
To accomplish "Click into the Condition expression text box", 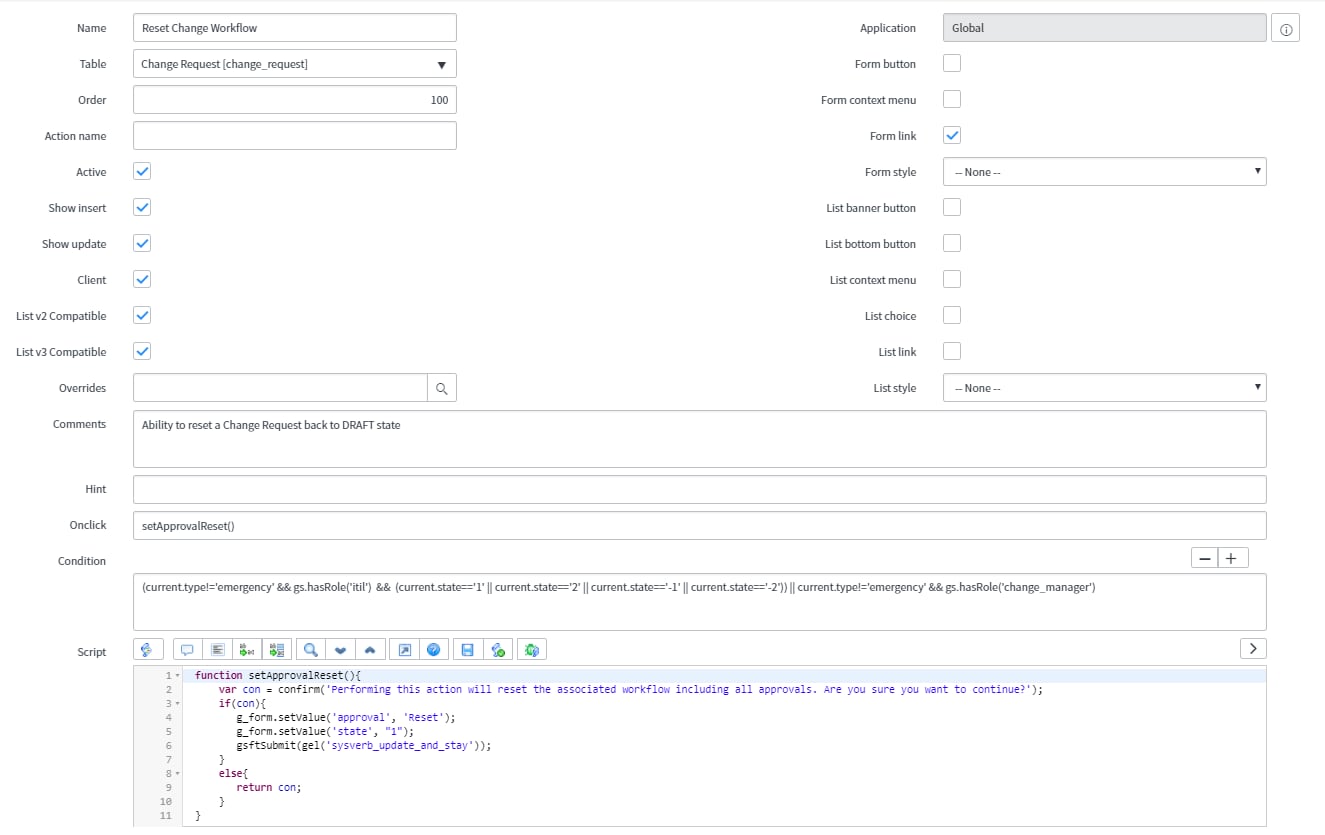I will click(700, 602).
